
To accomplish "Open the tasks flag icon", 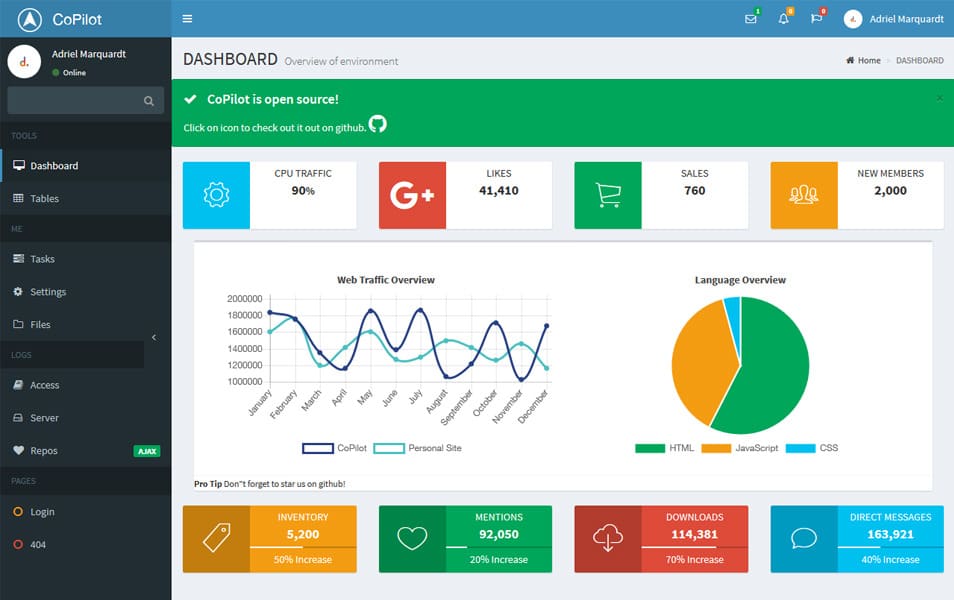I will tap(816, 19).
